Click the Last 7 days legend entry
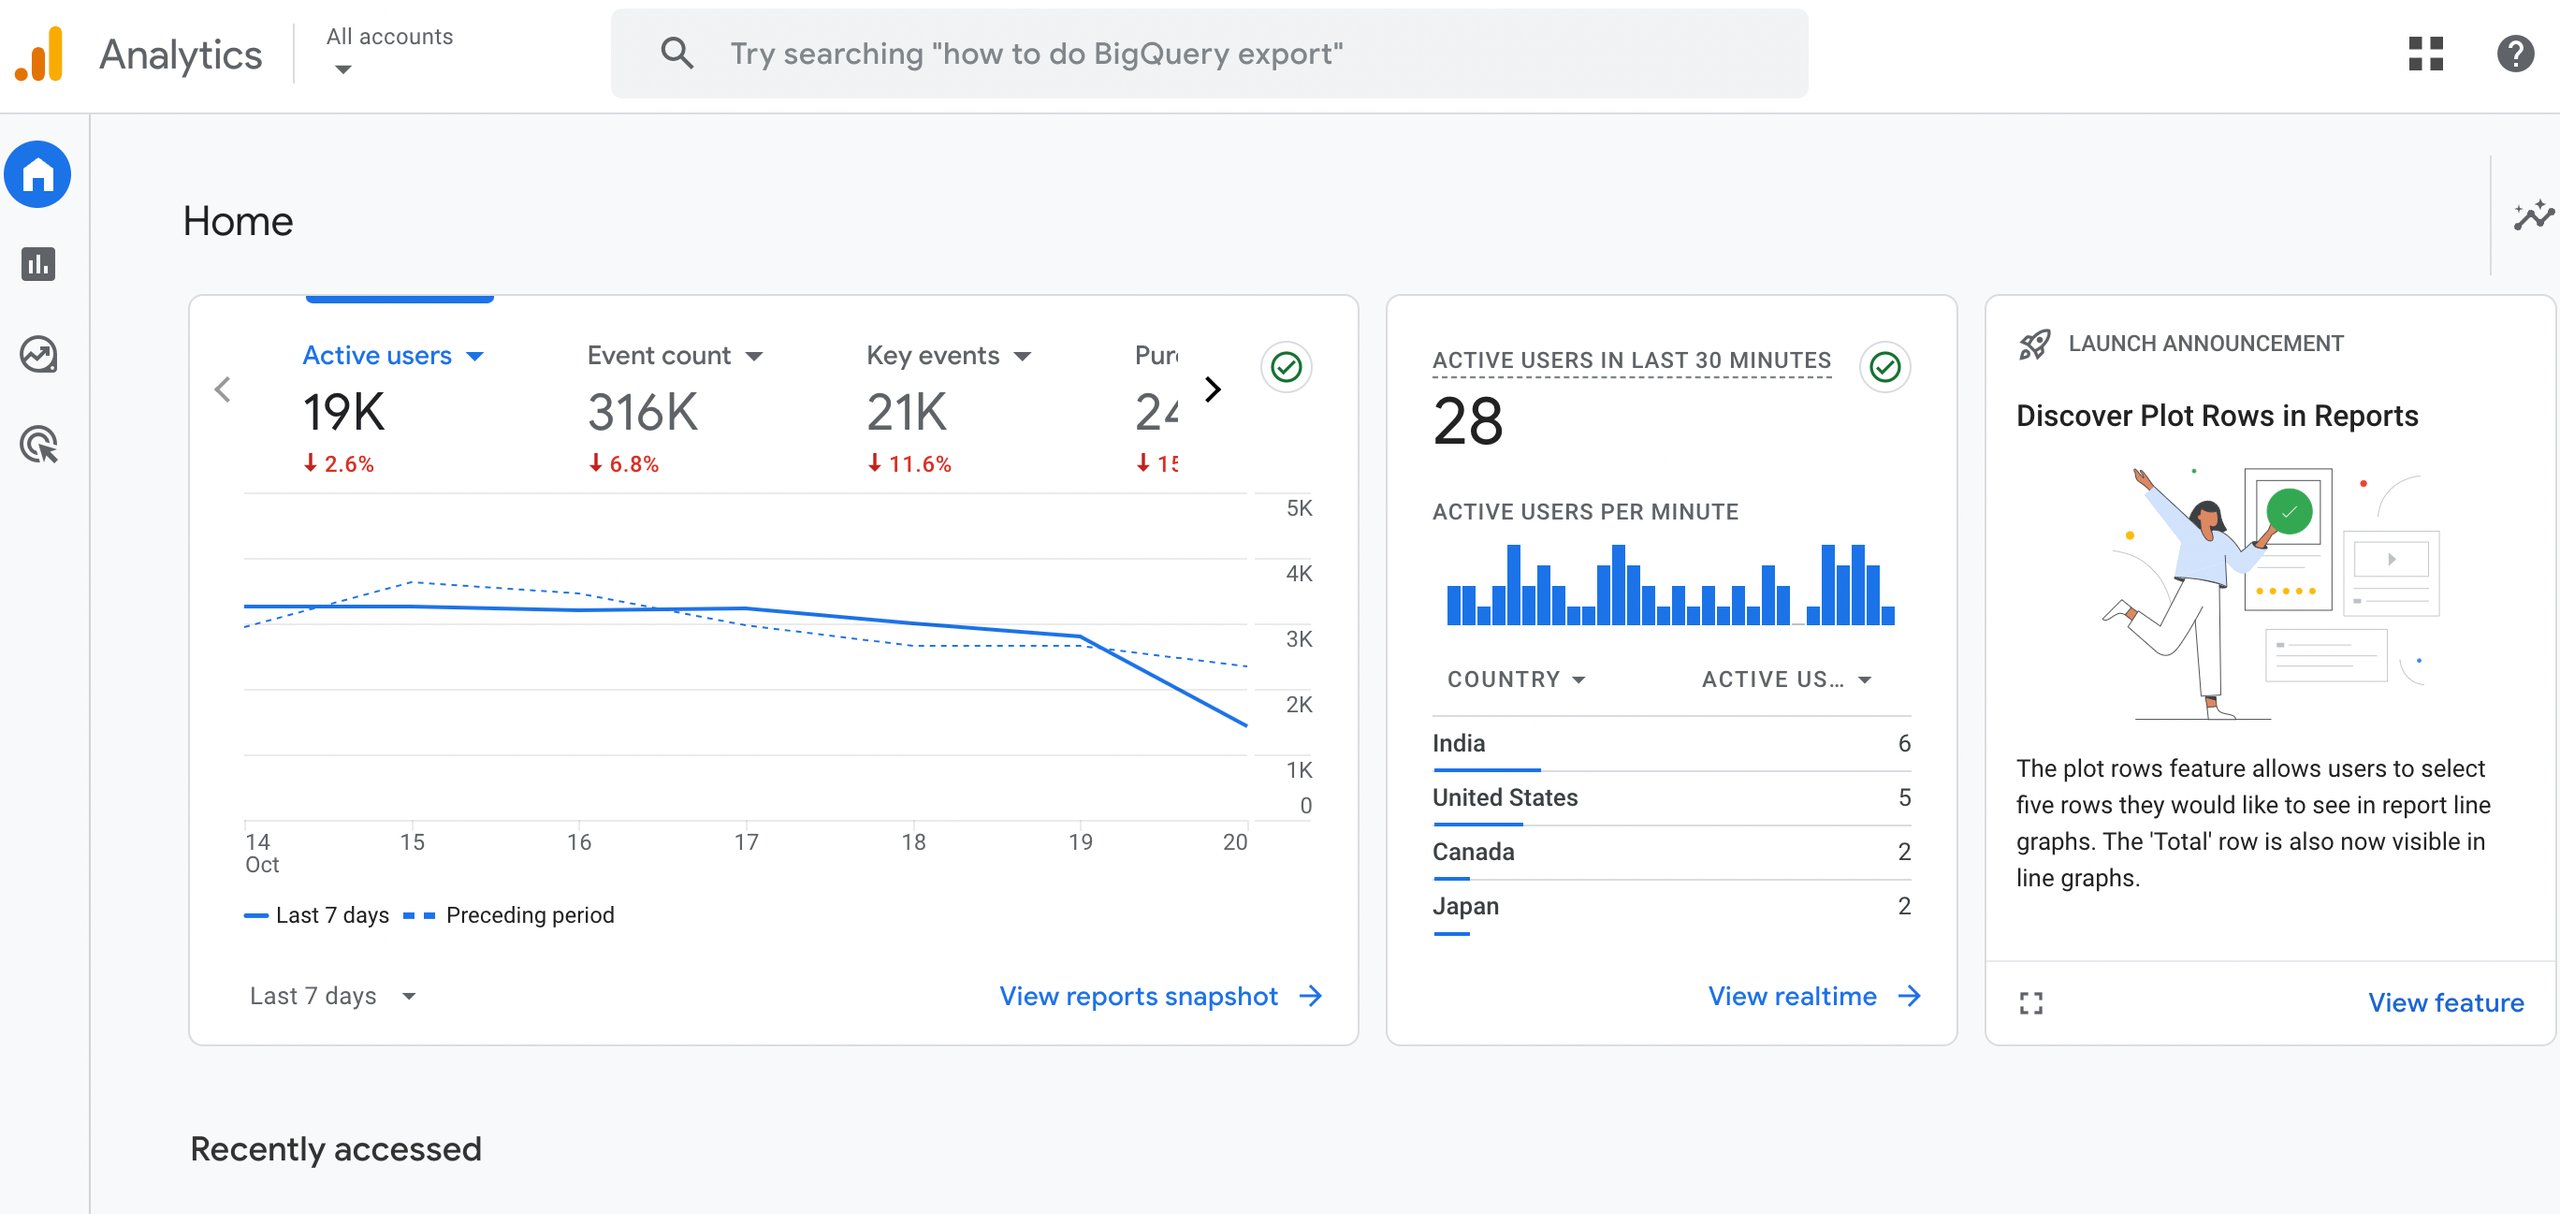 [x=317, y=915]
